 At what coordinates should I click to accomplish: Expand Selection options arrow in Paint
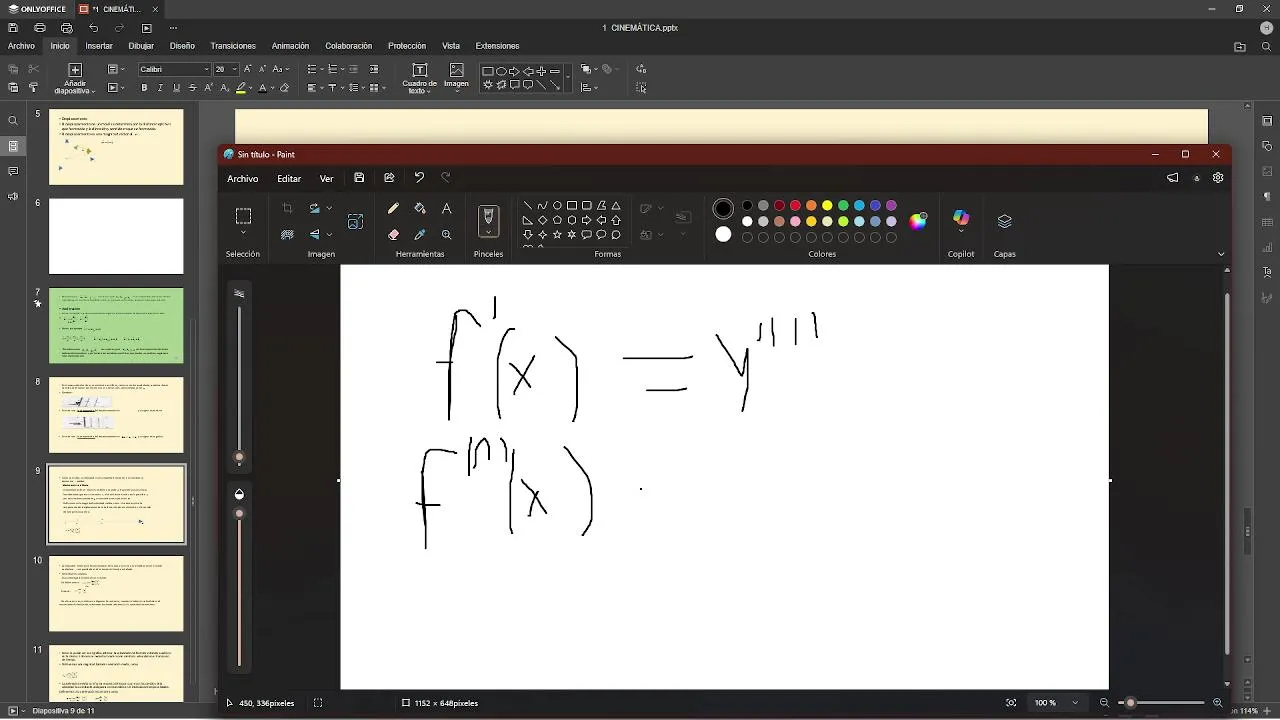[243, 234]
